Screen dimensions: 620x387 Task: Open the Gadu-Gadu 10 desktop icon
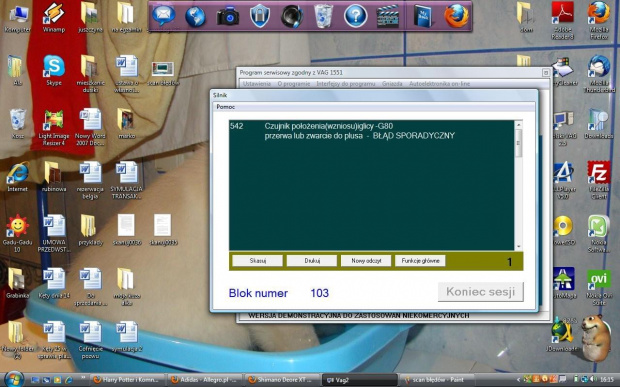pos(17,233)
